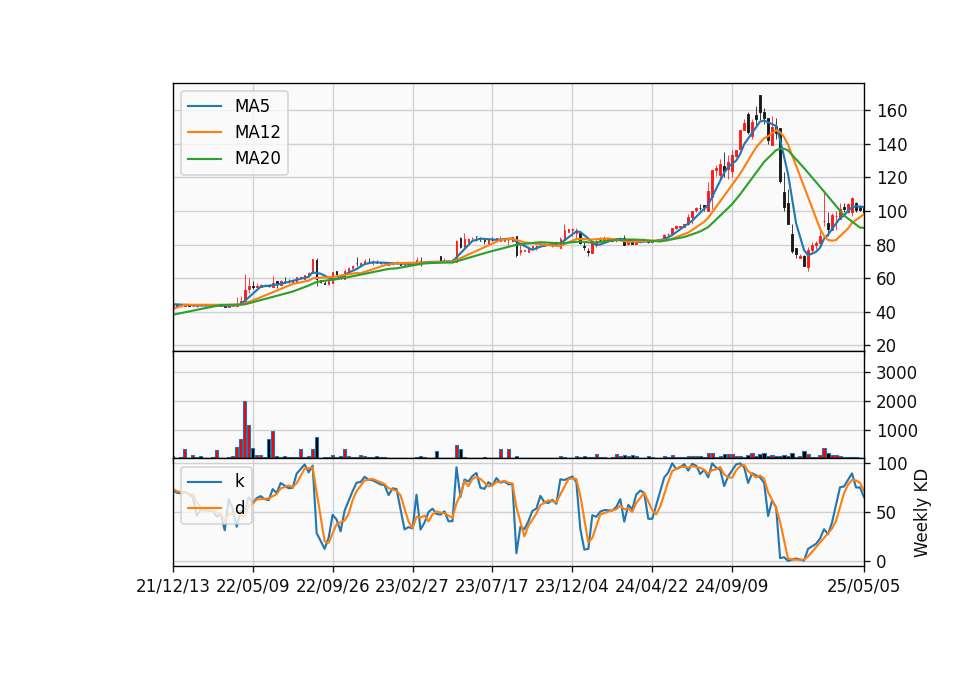Click the 24/09/09 date tick label
960x690 pixels.
coord(732,587)
